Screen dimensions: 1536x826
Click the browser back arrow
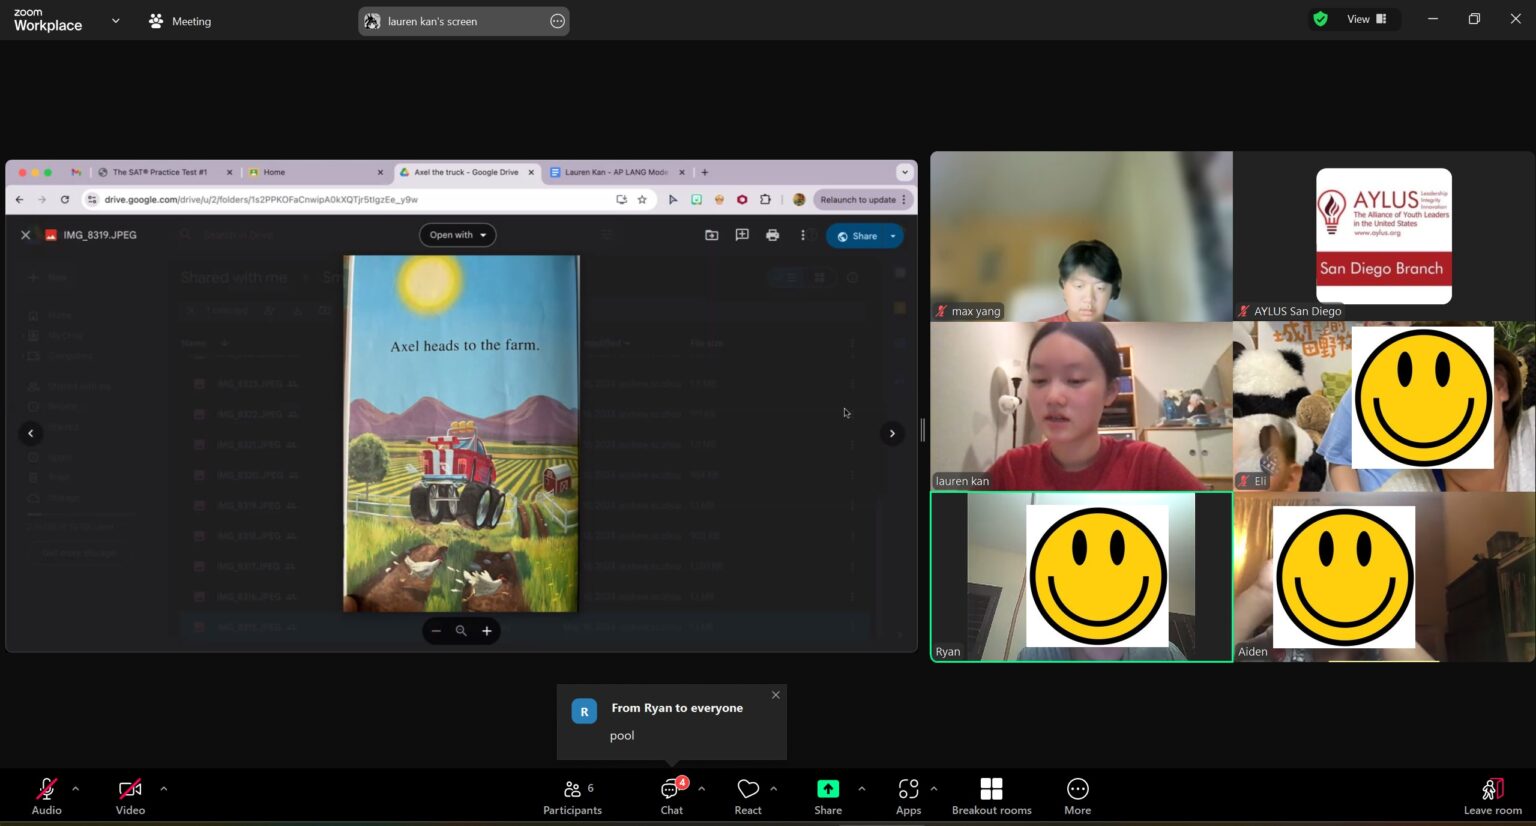click(20, 200)
